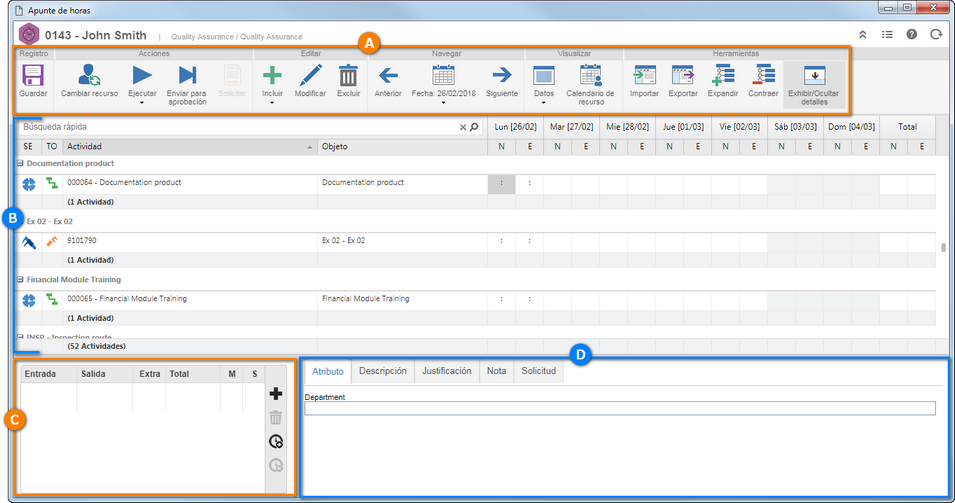This screenshot has width=955, height=503.
Task: Click Documentation product activity status icon
Action: [x=29, y=184]
